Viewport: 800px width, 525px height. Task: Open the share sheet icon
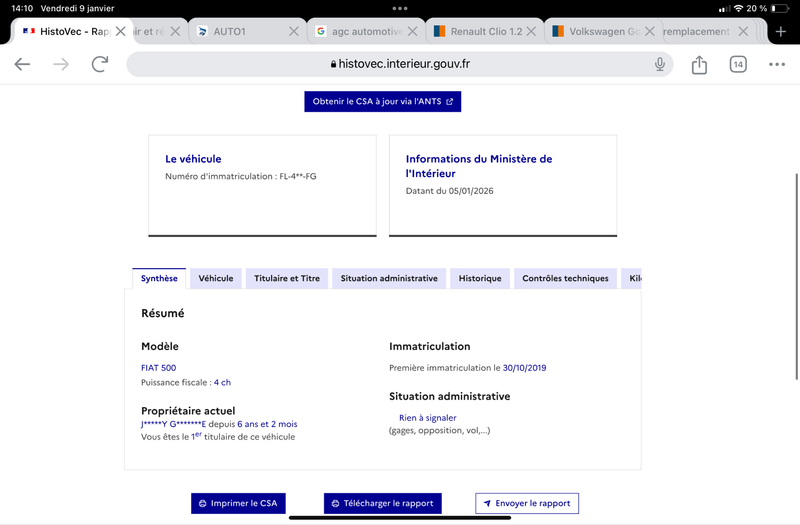click(x=699, y=64)
